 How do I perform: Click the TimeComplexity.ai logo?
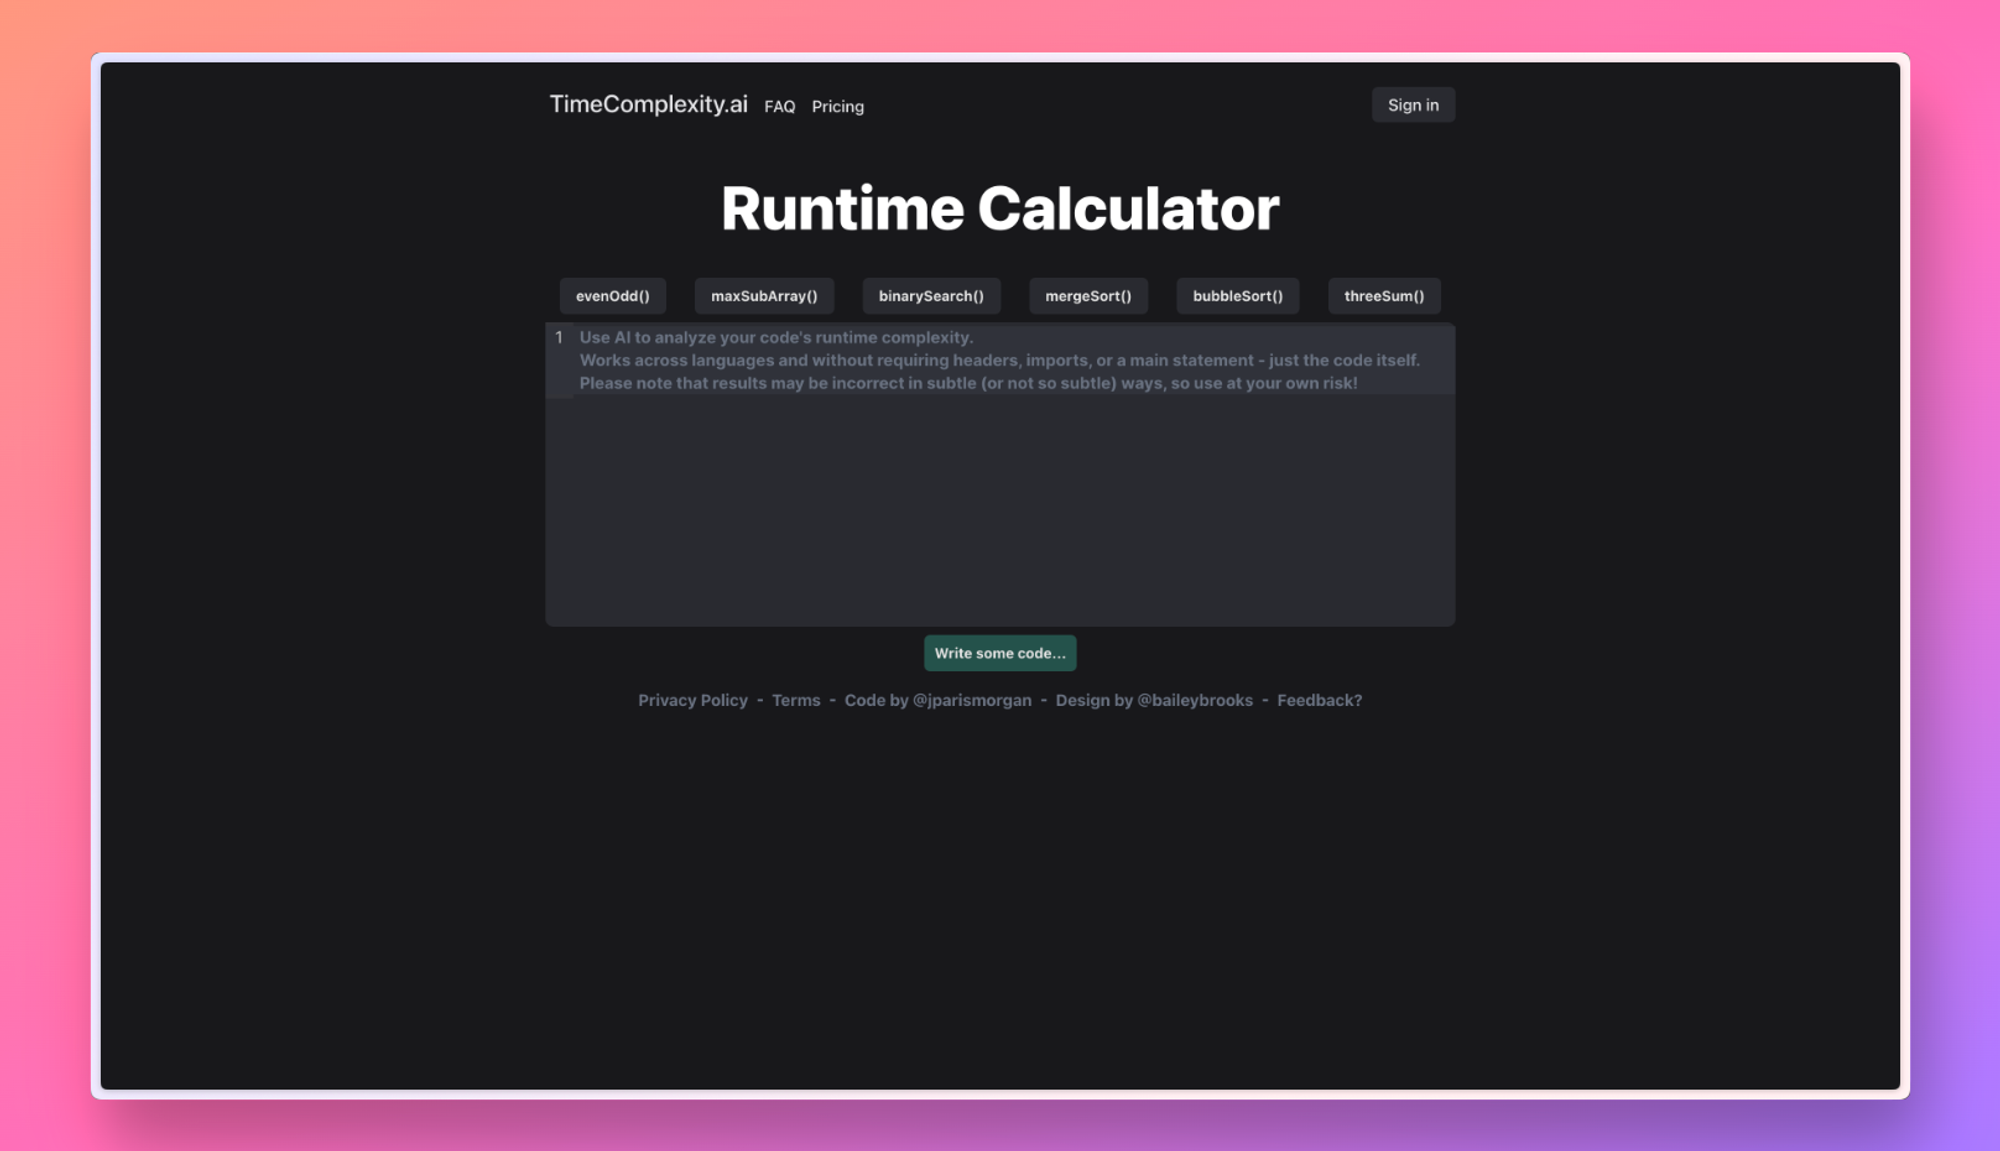(x=648, y=105)
